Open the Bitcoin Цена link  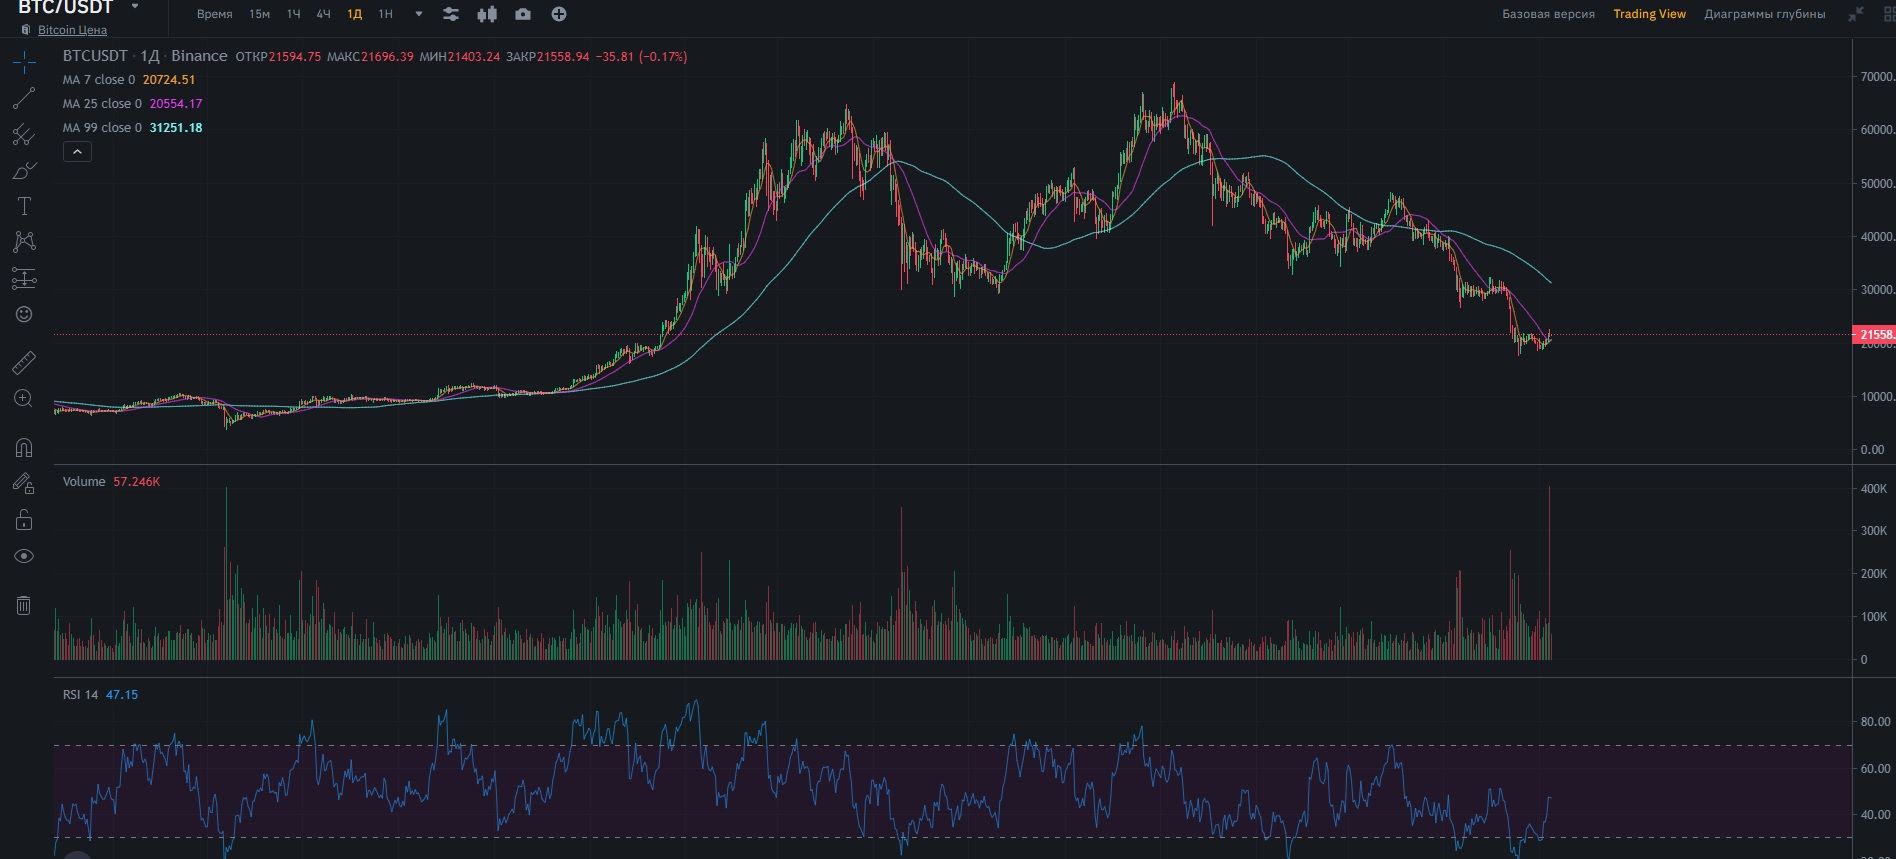tap(72, 30)
